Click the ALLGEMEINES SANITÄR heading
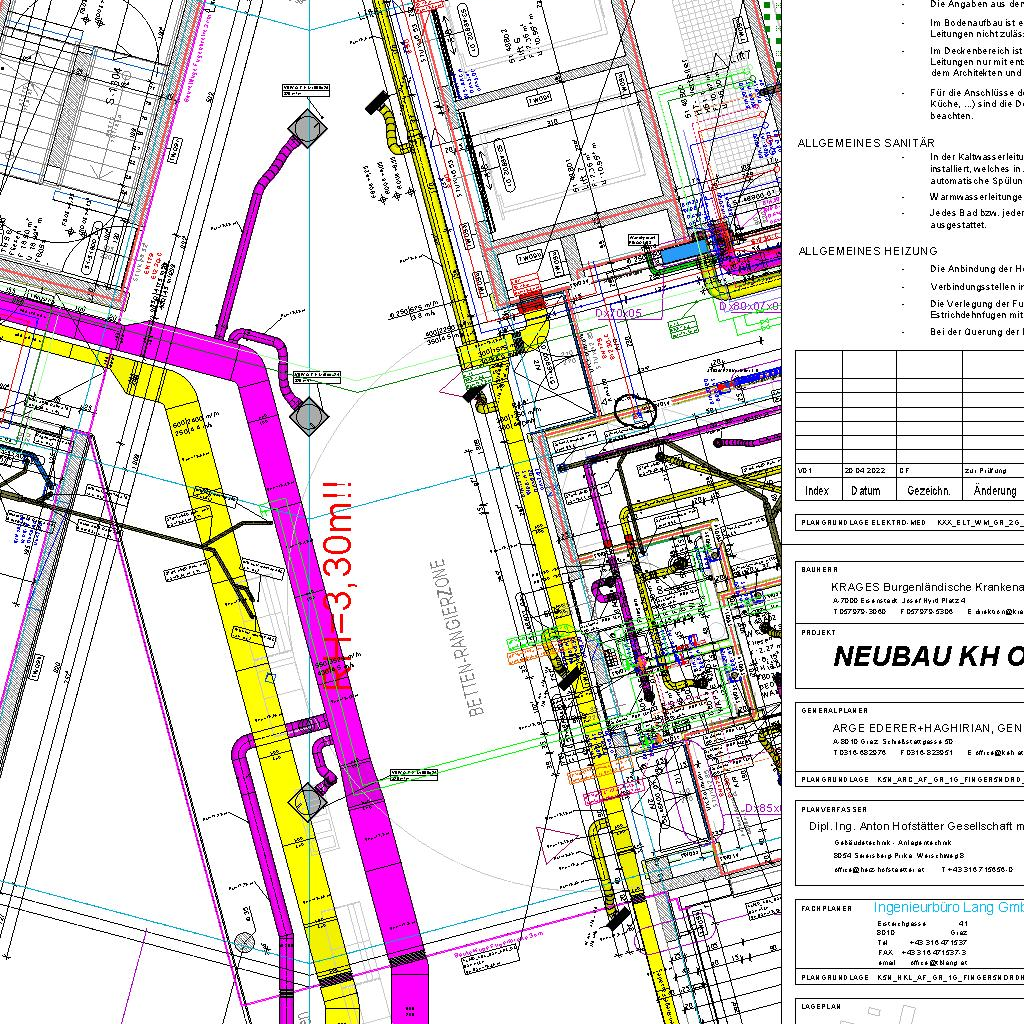The width and height of the screenshot is (1024, 1024). (x=866, y=144)
